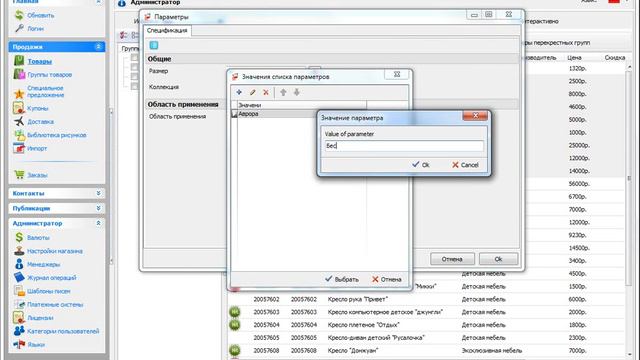Open the Лицензия icon
The height and width of the screenshot is (360, 640).
pyautogui.click(x=19, y=317)
